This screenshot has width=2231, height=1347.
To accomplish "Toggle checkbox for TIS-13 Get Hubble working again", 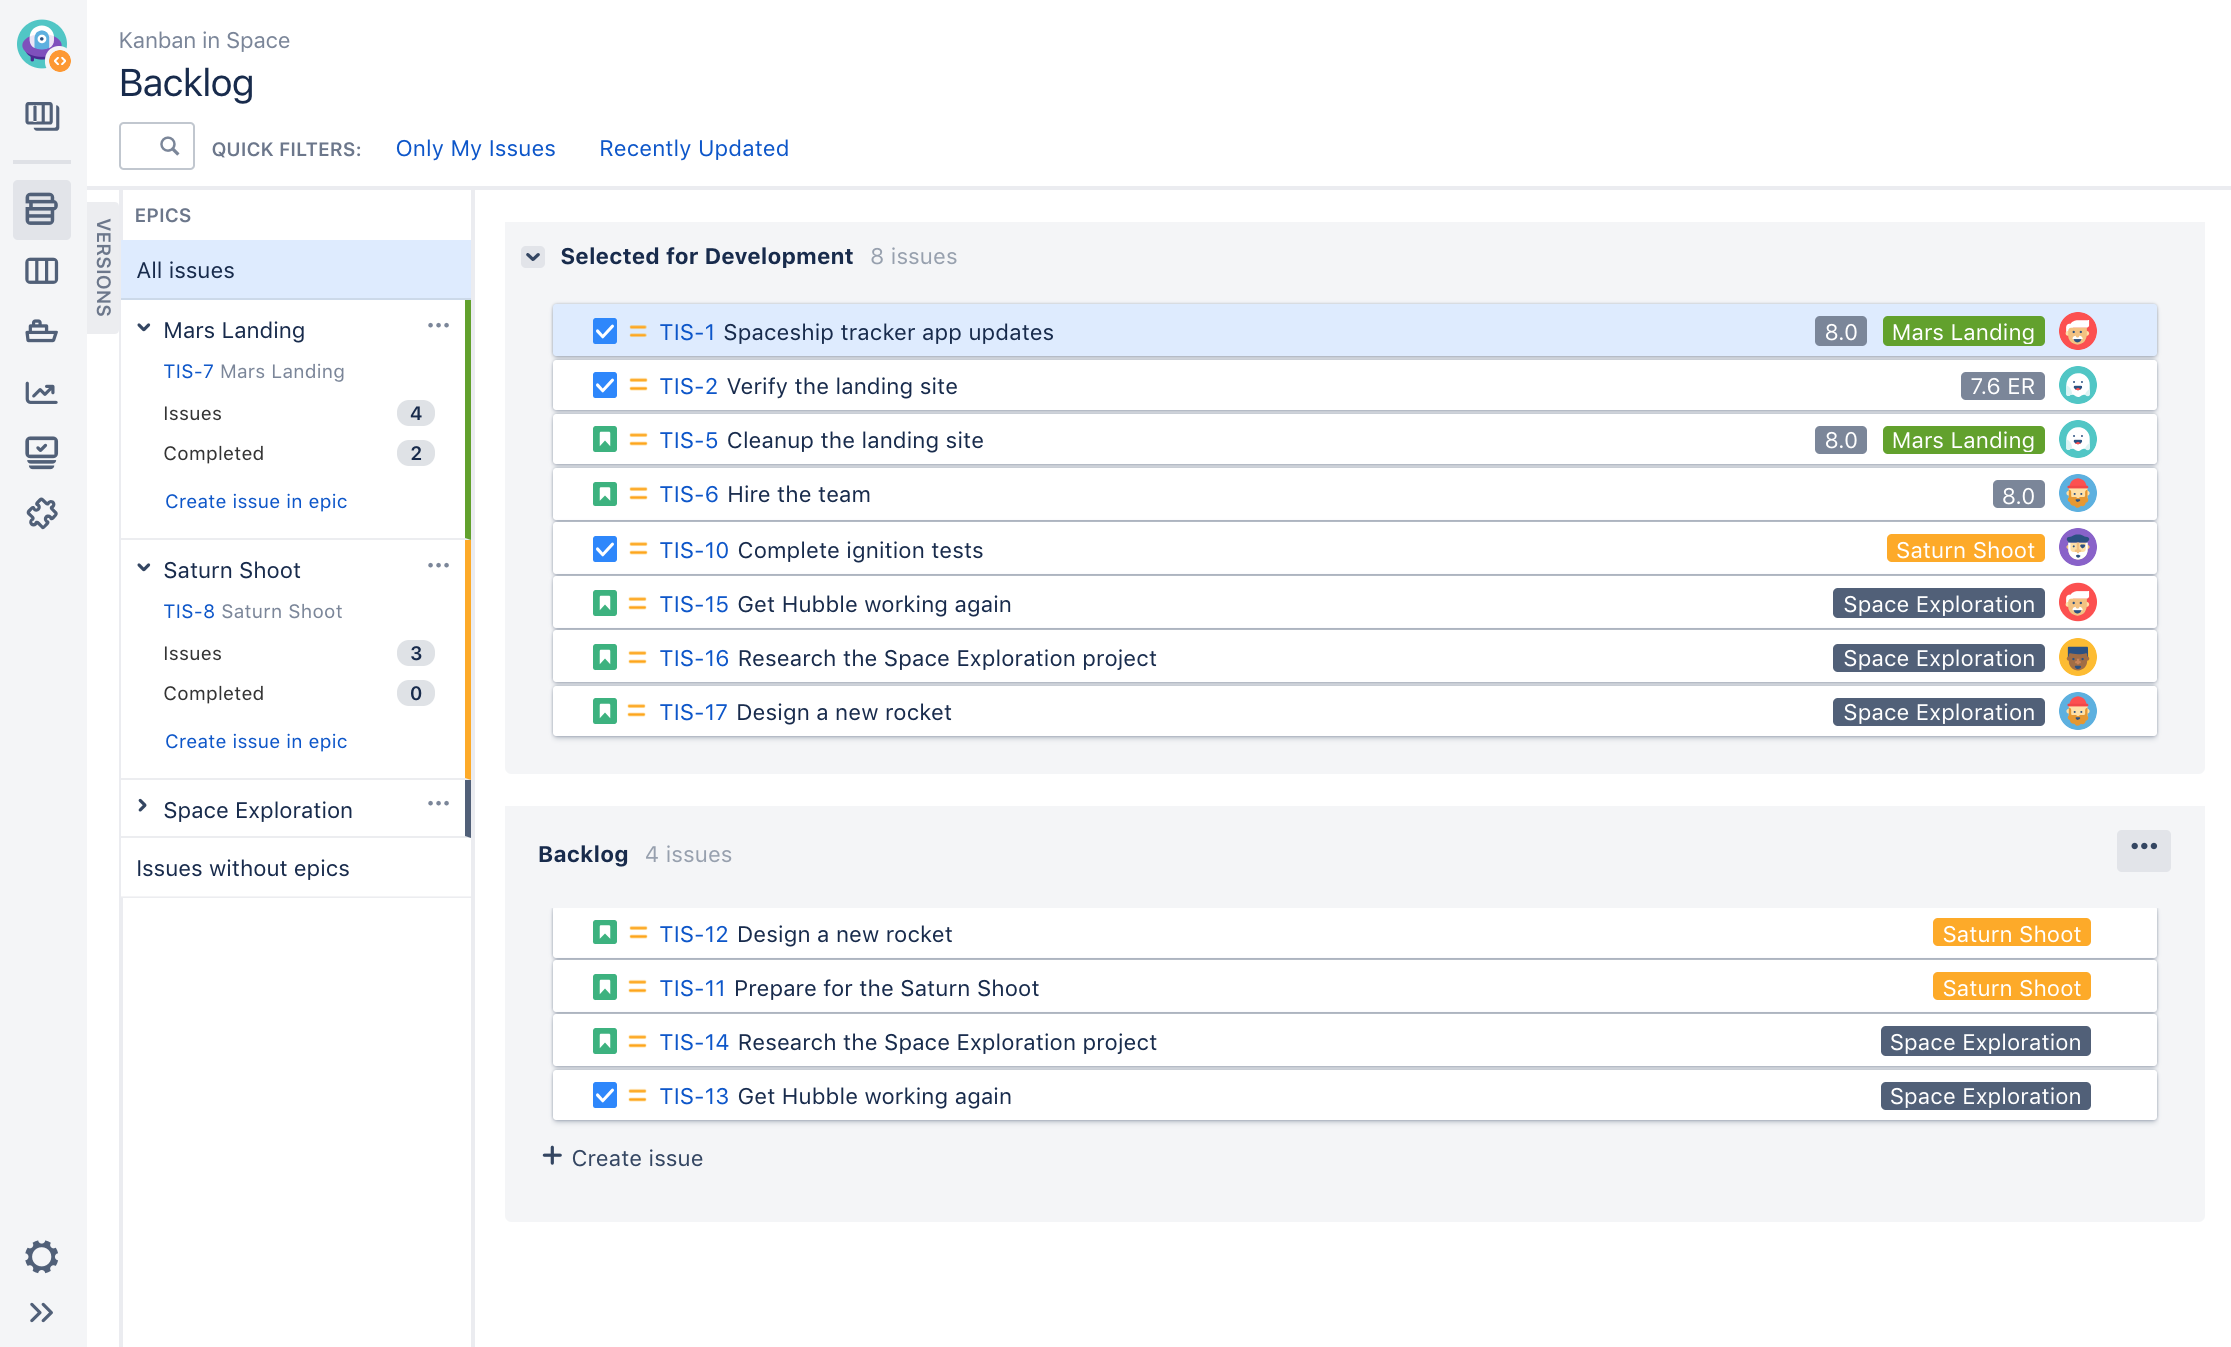I will pyautogui.click(x=604, y=1097).
